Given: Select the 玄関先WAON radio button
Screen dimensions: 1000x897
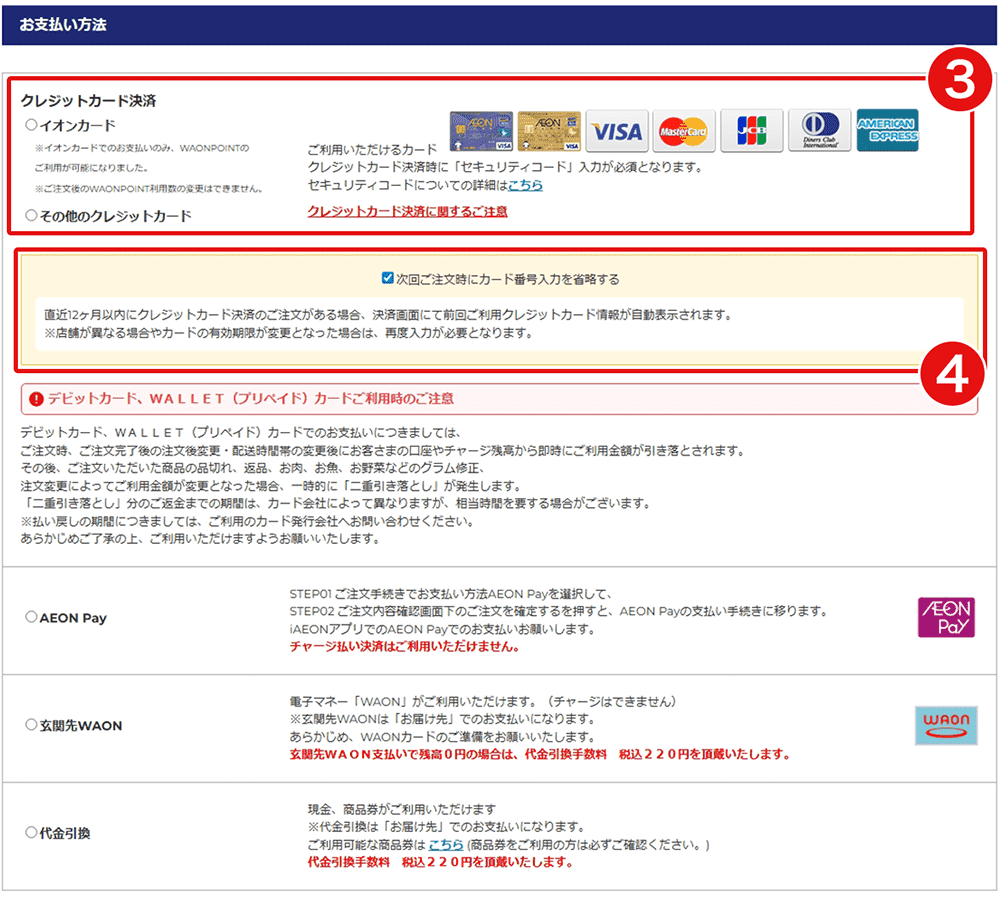Looking at the screenshot, I should [x=31, y=725].
